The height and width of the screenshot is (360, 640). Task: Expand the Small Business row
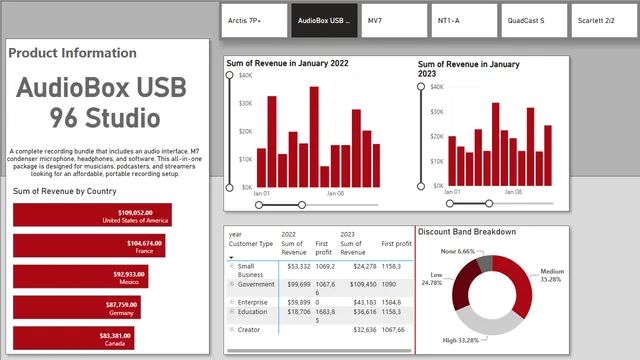(x=232, y=266)
